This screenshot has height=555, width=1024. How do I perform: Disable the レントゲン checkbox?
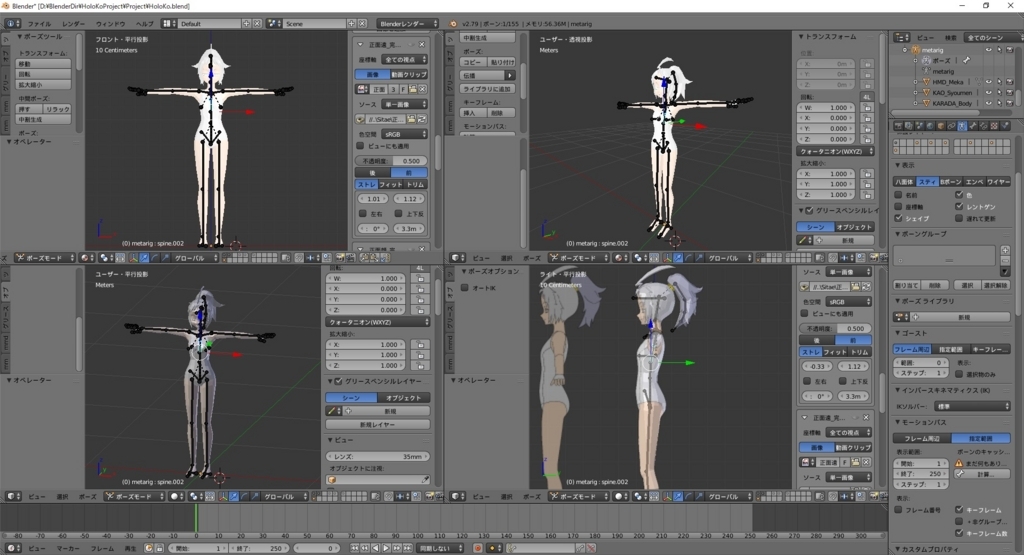(959, 206)
